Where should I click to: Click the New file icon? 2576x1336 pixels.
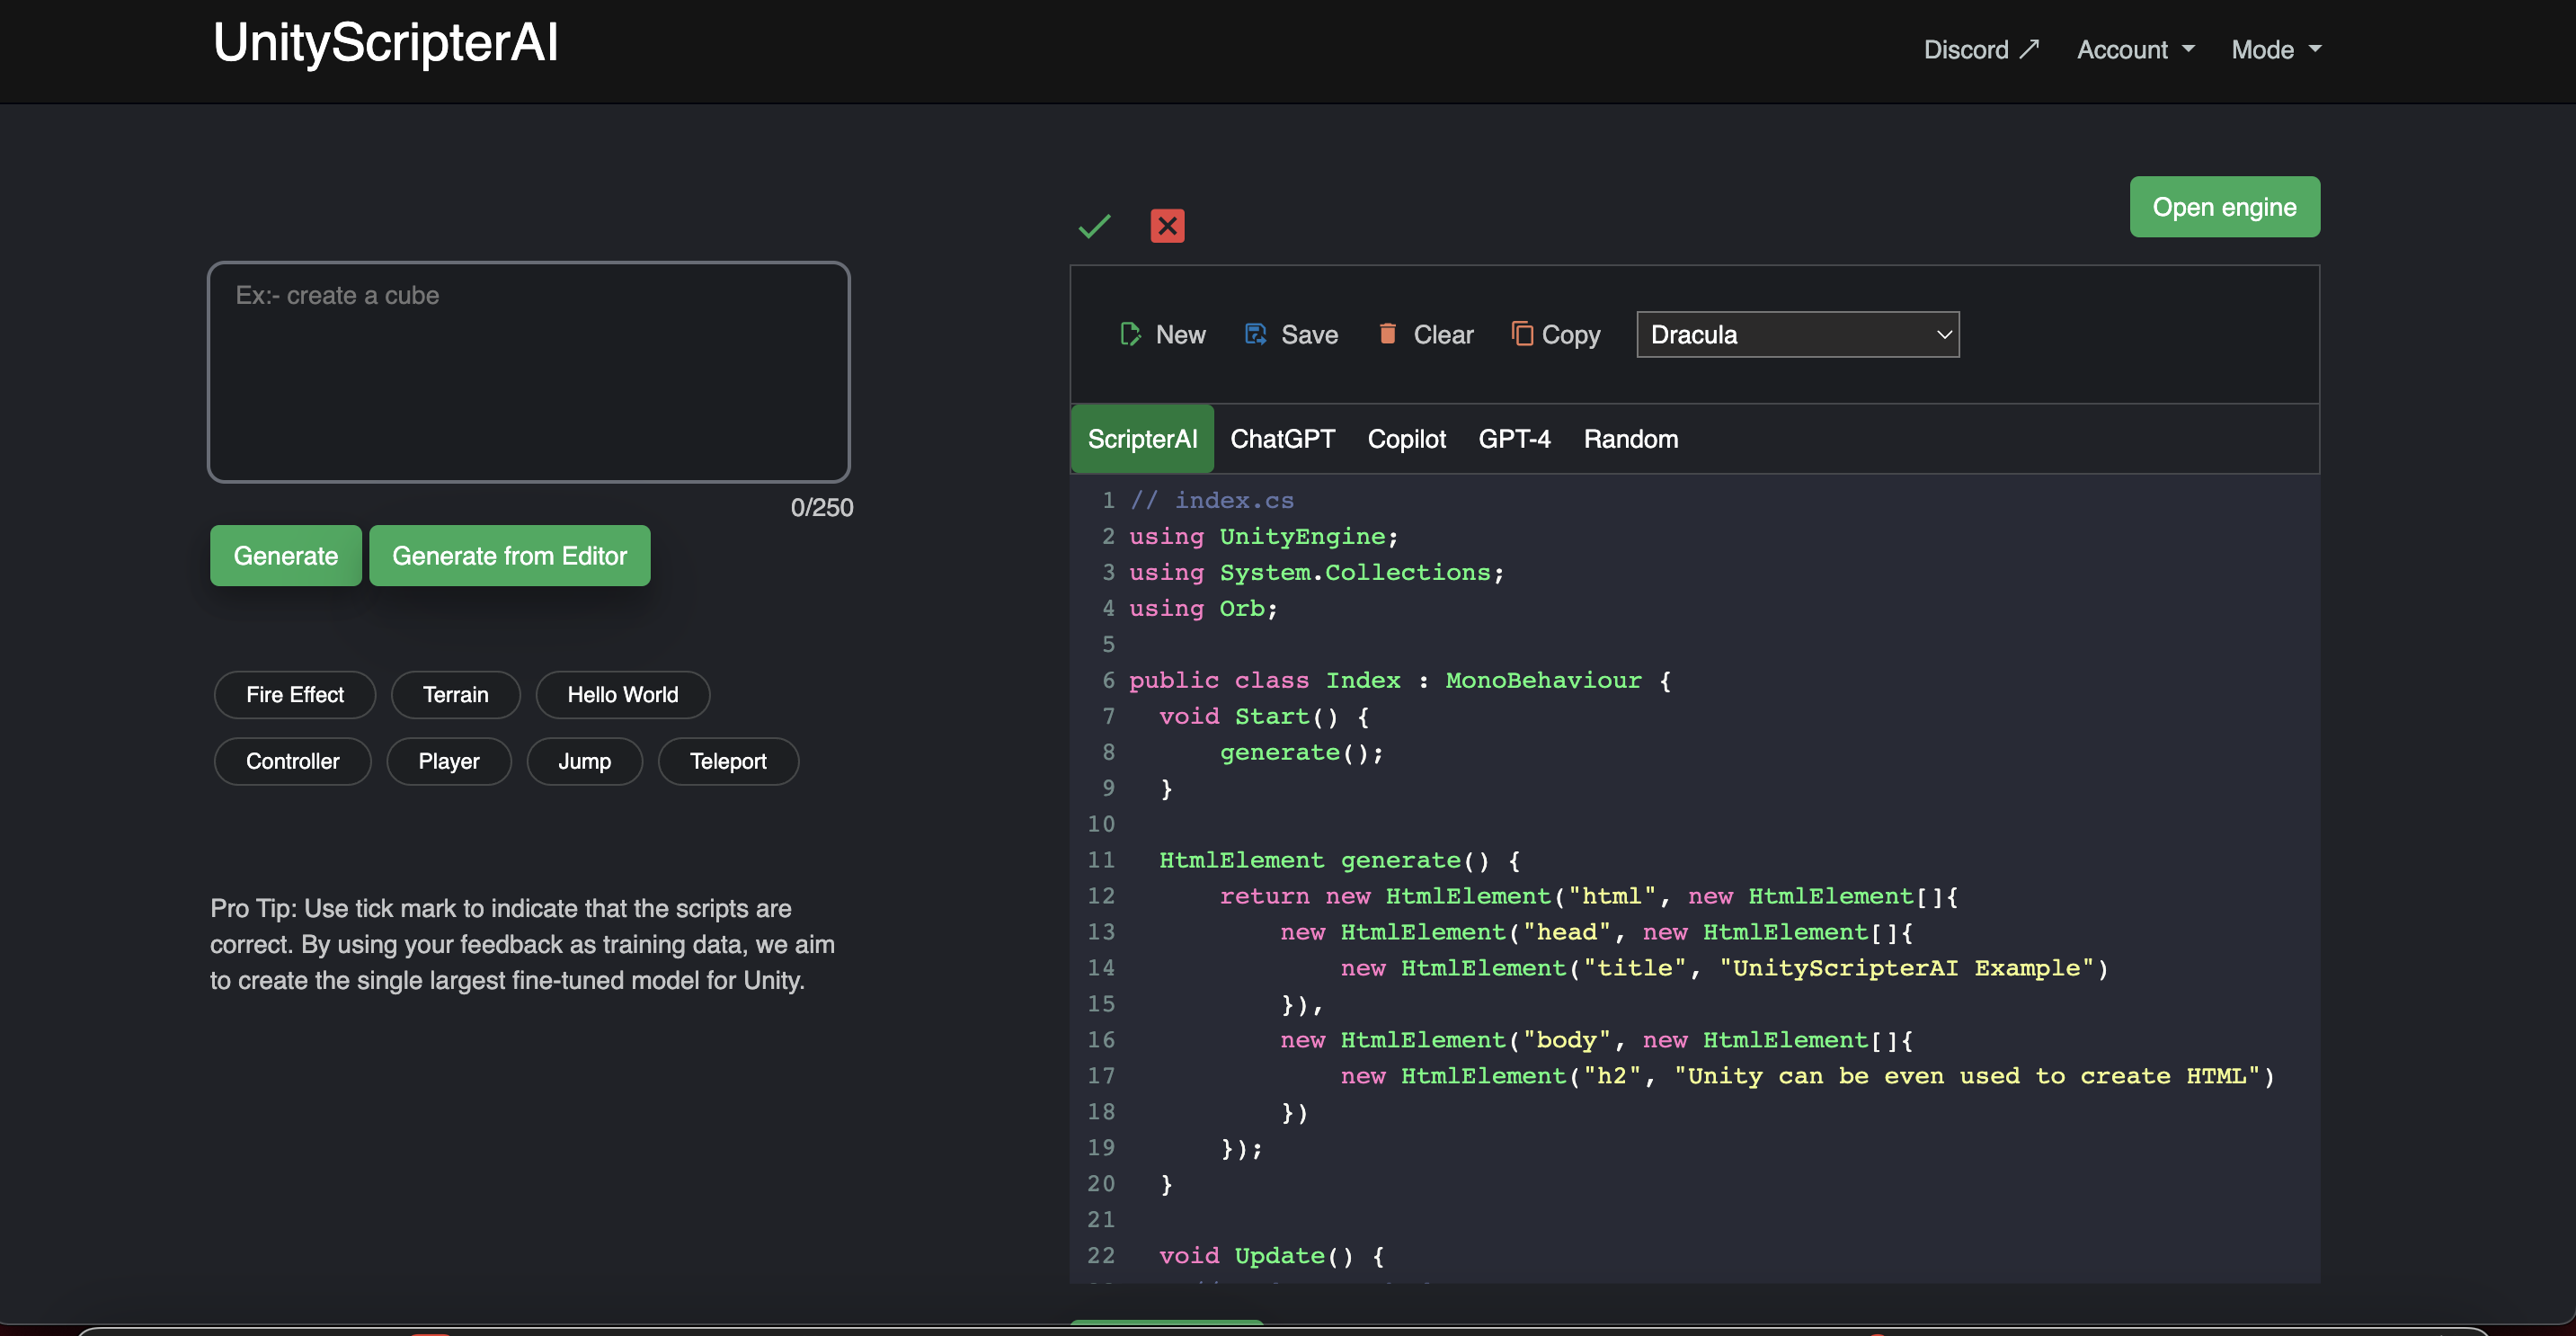1130,334
